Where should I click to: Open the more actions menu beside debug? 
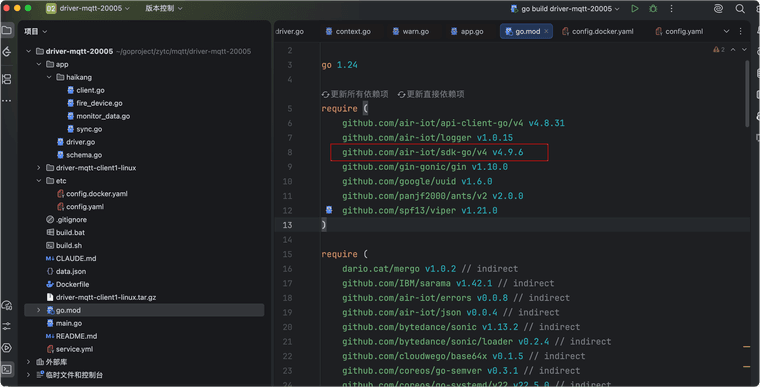click(671, 8)
